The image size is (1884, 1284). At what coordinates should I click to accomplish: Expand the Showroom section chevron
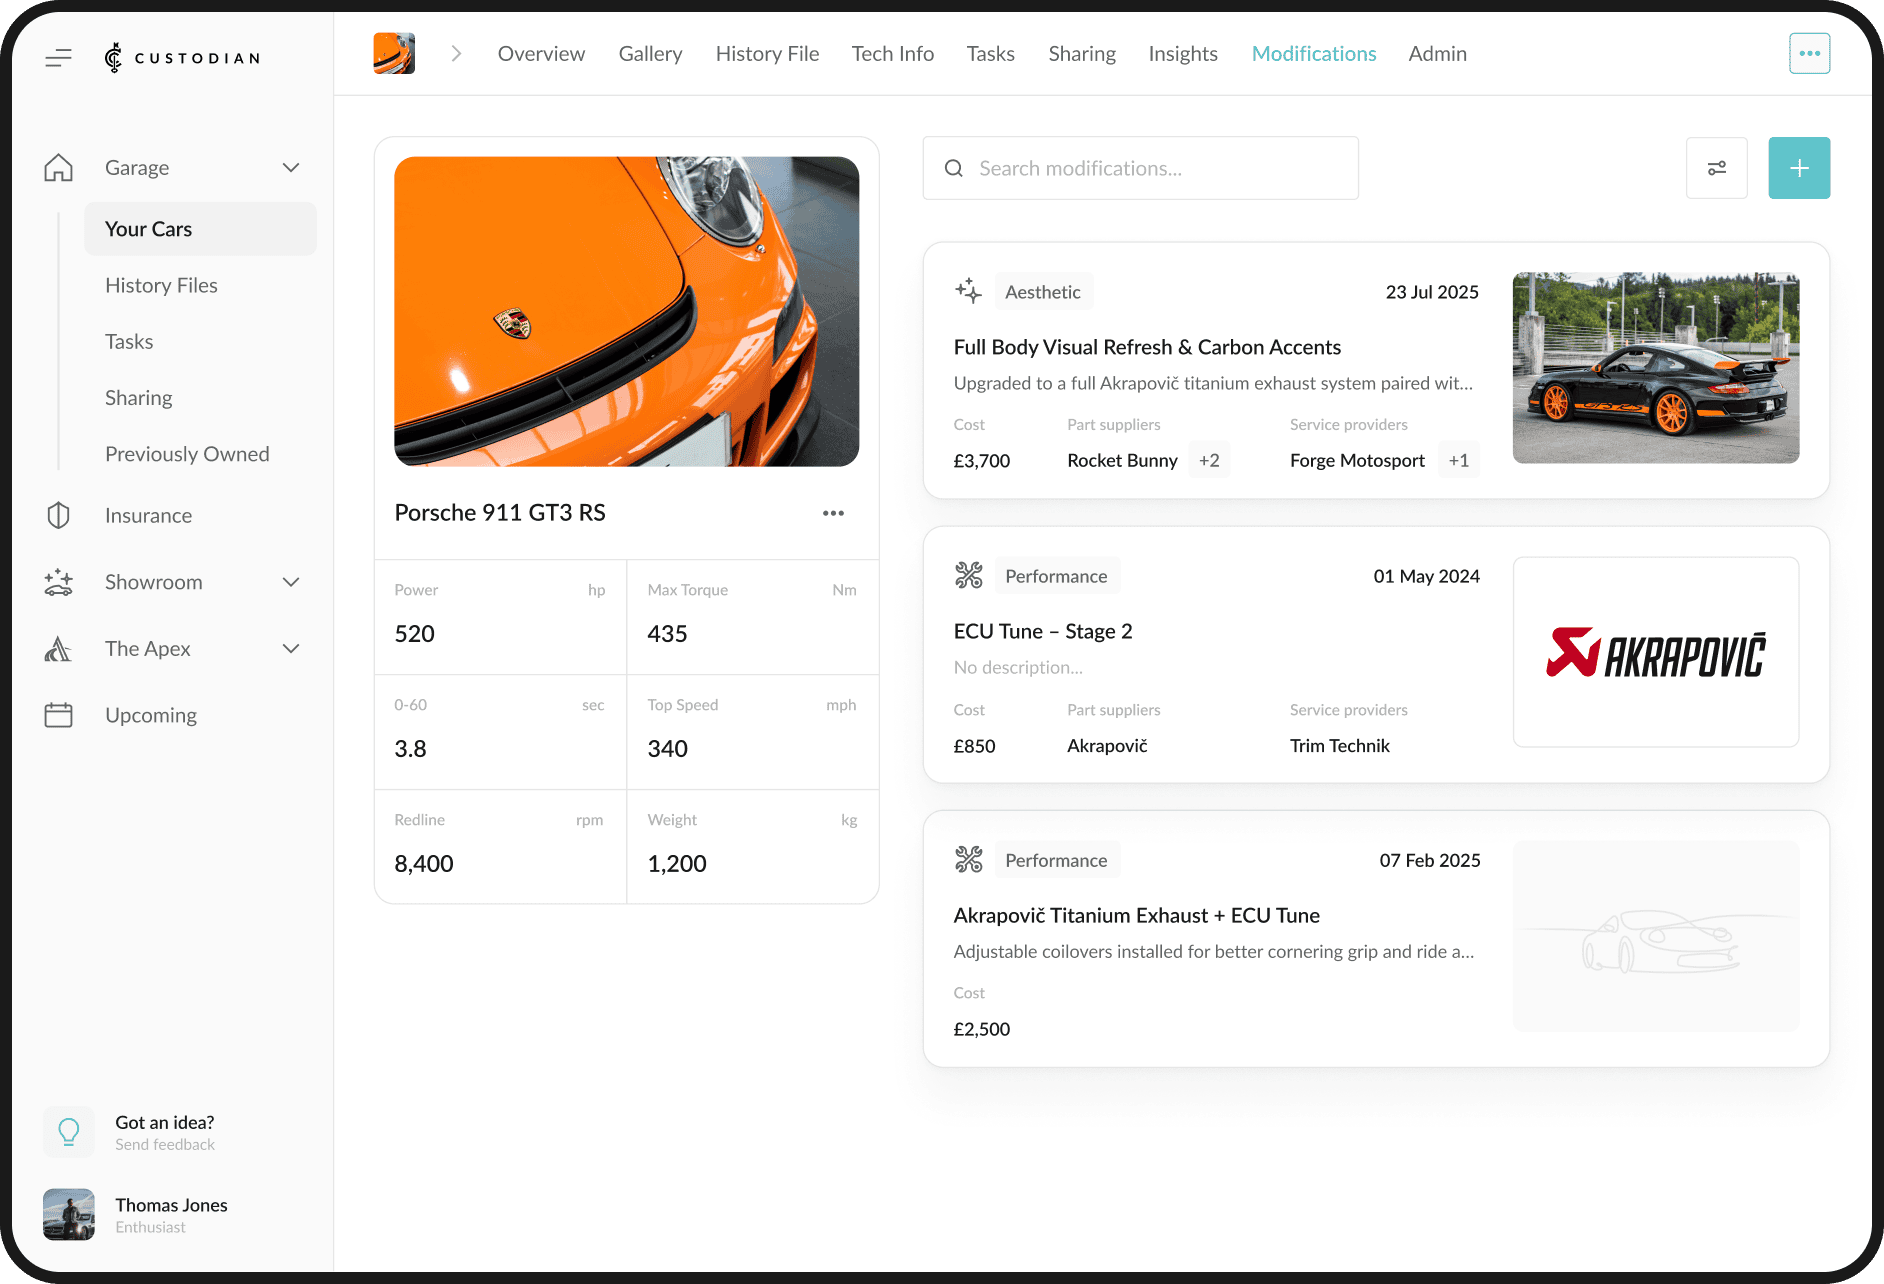(291, 582)
